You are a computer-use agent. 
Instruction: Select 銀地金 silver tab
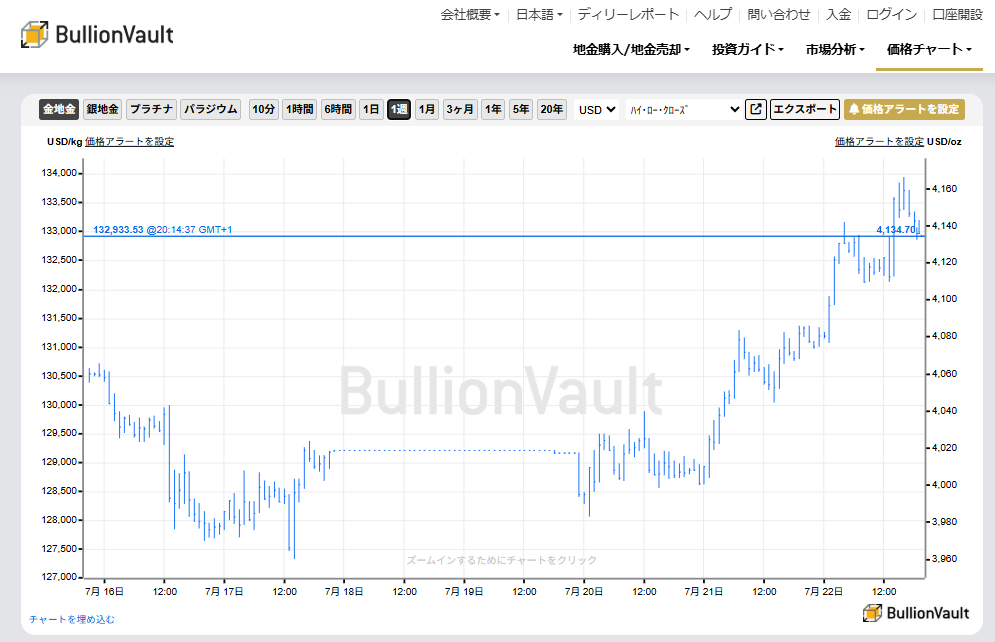pos(103,109)
